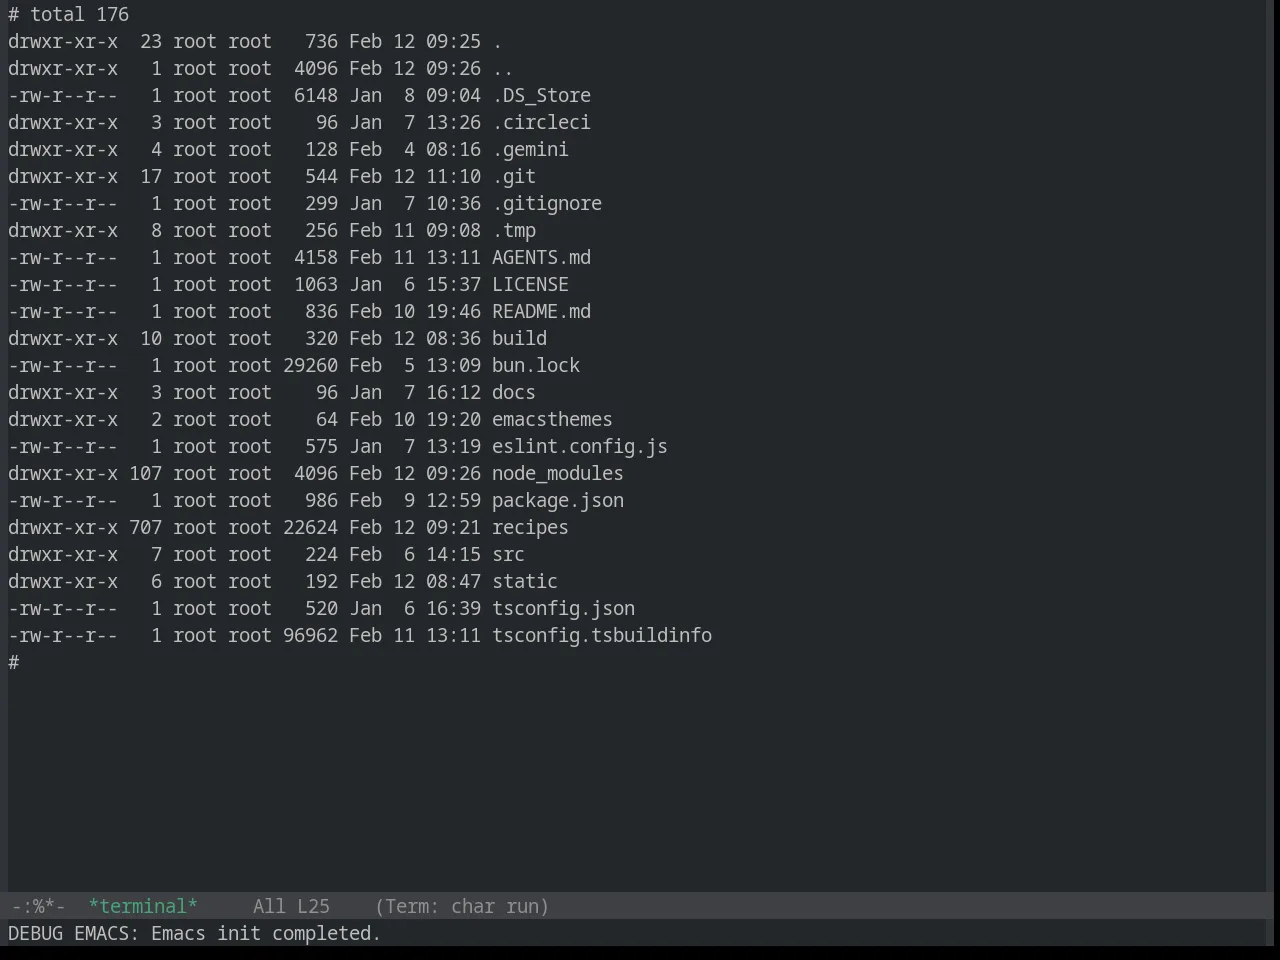Click the 16:39 timestamp of tsconfig.json
1280x960 pixels.
[x=453, y=608]
